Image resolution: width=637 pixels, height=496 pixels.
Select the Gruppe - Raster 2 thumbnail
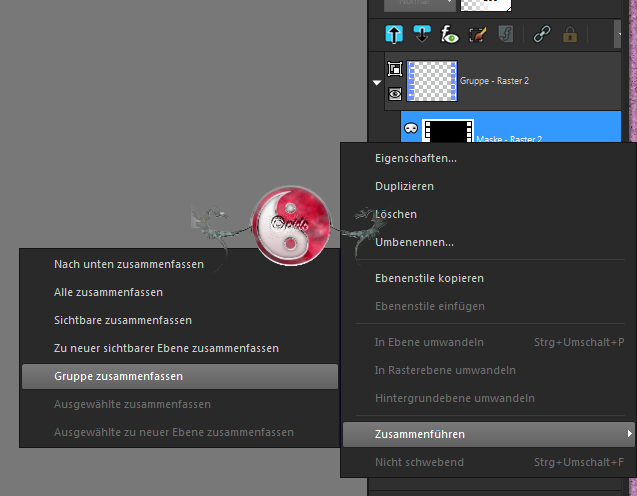(432, 80)
